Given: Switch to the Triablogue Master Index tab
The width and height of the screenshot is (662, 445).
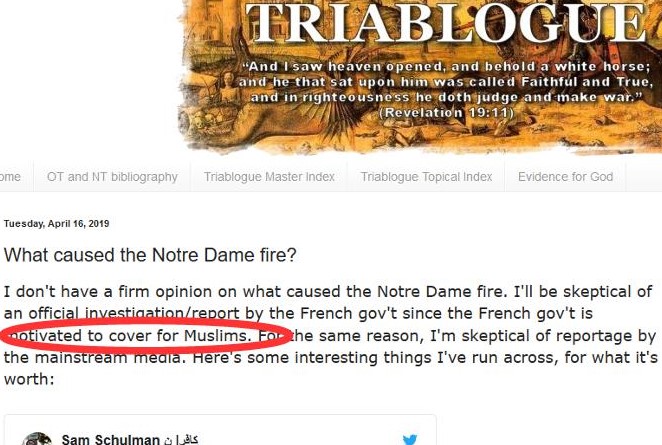Looking at the screenshot, I should point(269,176).
